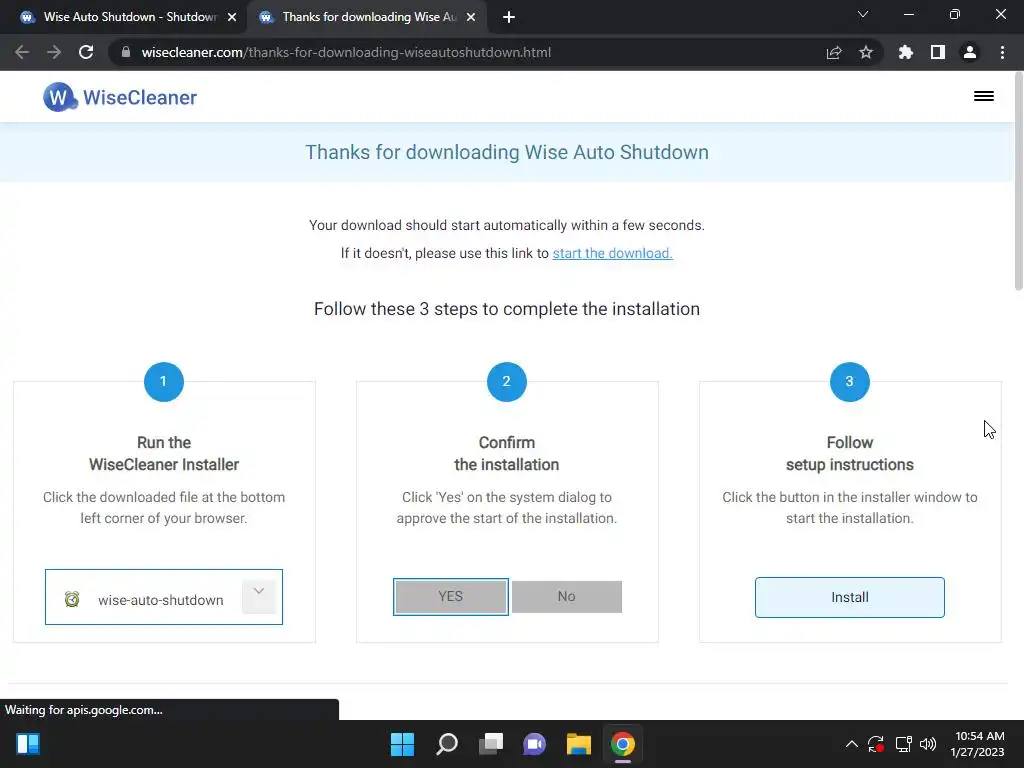Click the wise-auto-shutdown file illustration
The width and height of the screenshot is (1024, 768).
(x=164, y=597)
